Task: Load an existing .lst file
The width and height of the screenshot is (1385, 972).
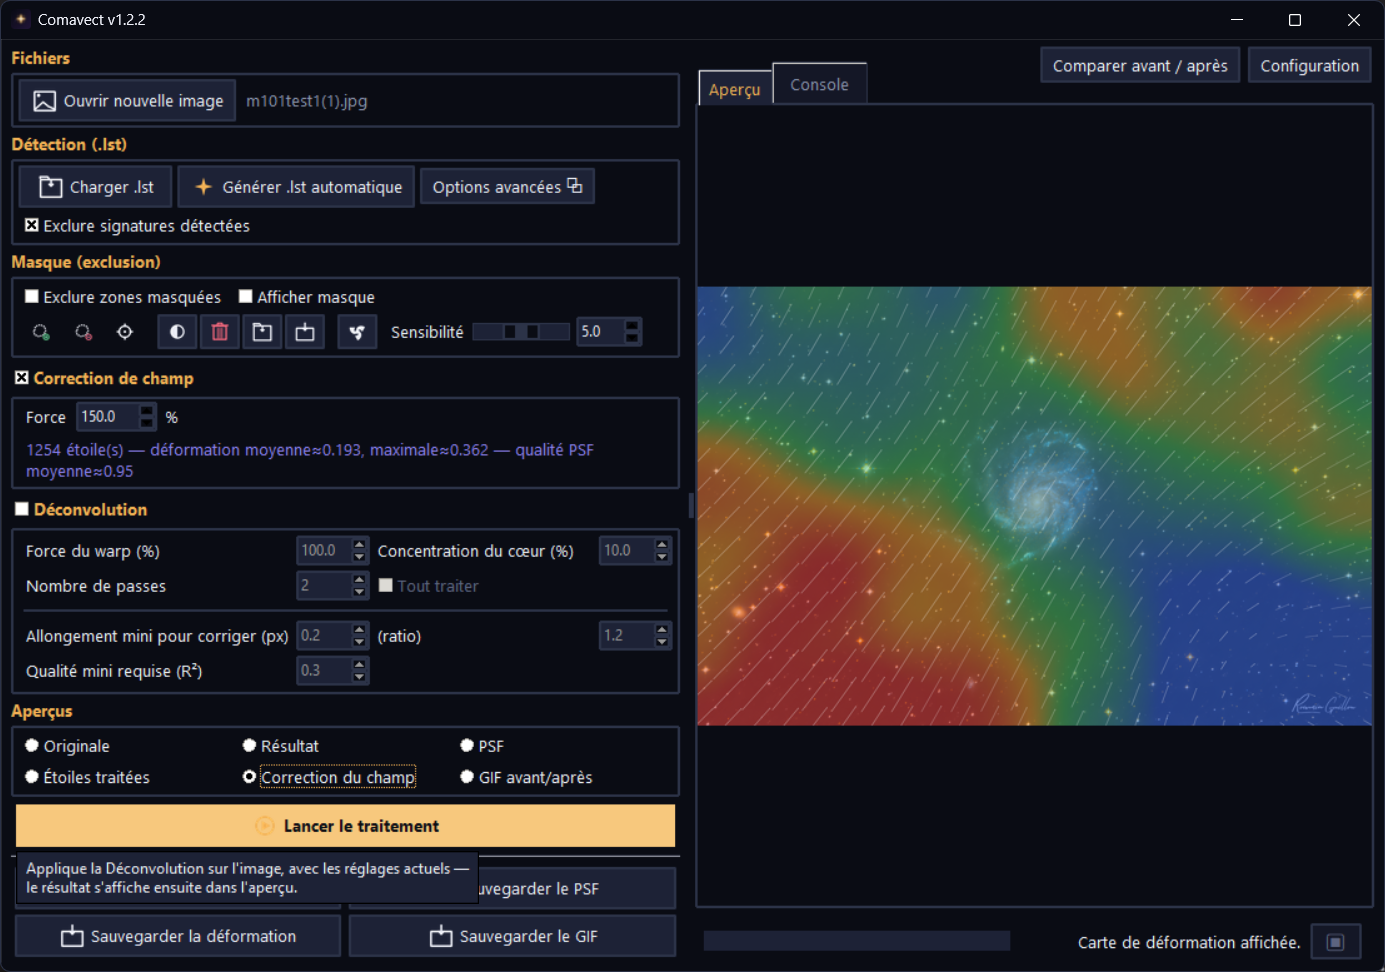Action: click(x=96, y=187)
